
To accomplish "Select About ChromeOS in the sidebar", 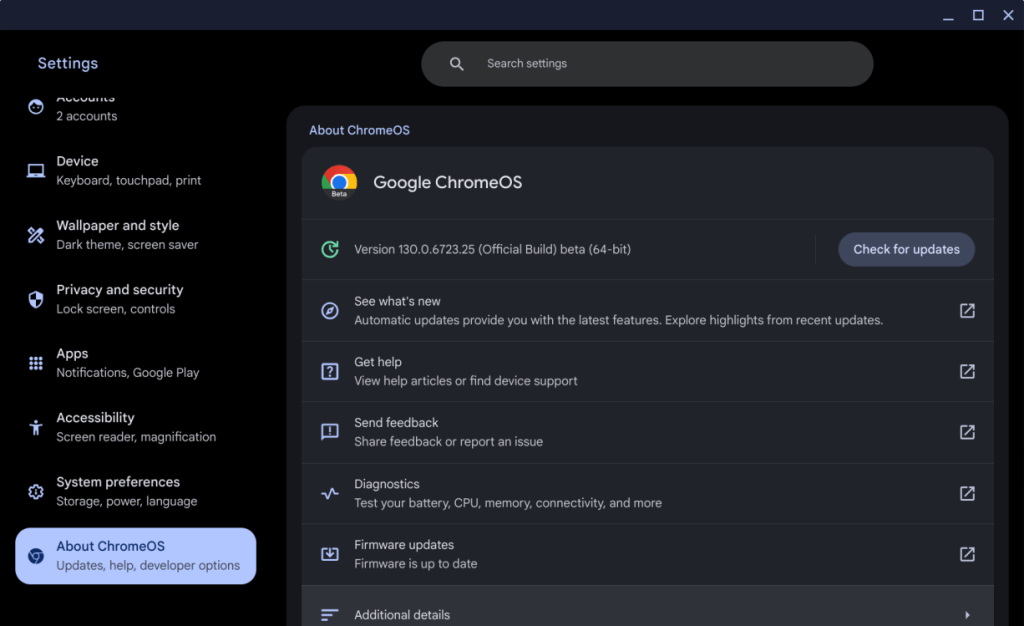I will click(135, 556).
